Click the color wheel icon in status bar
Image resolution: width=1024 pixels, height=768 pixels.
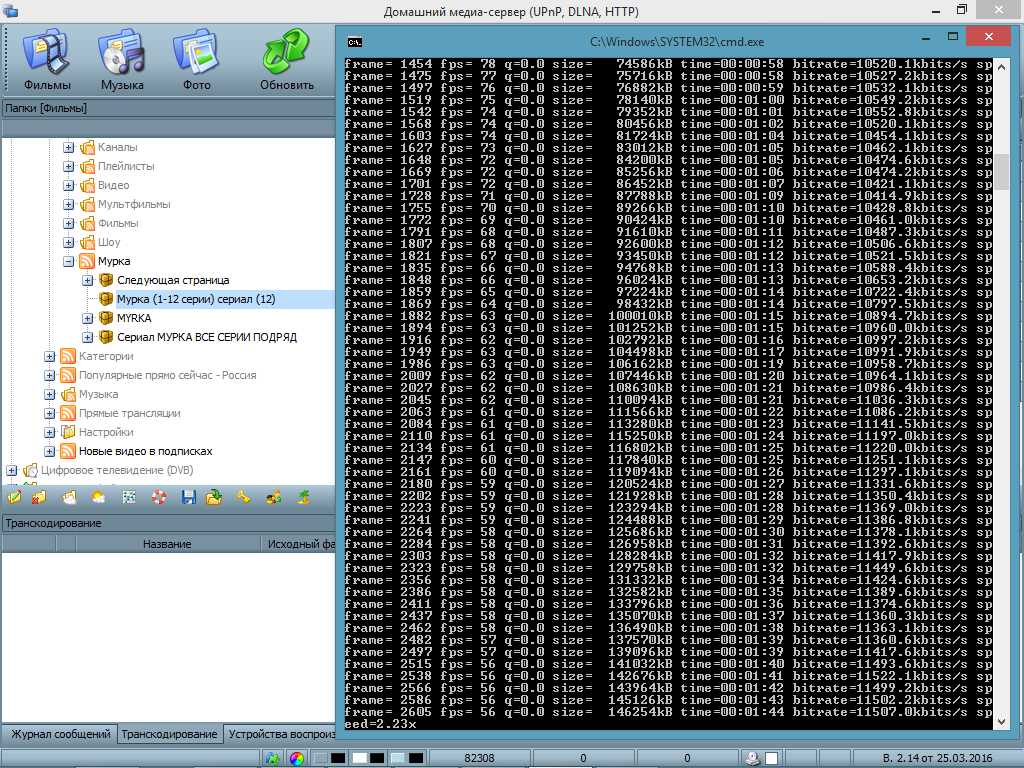[296, 758]
